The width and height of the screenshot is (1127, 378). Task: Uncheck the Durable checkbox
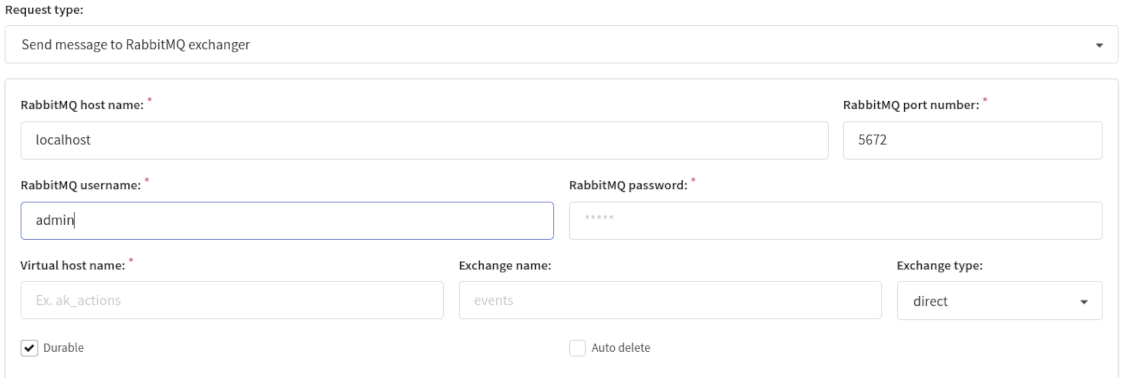(29, 348)
